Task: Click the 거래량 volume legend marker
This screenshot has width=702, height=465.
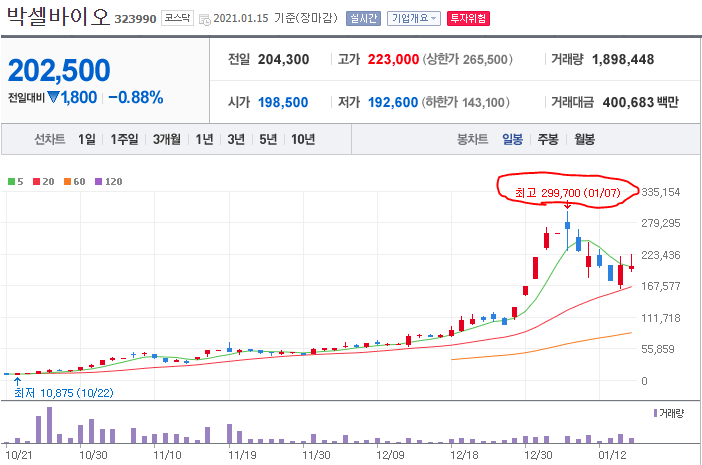Action: 655,413
